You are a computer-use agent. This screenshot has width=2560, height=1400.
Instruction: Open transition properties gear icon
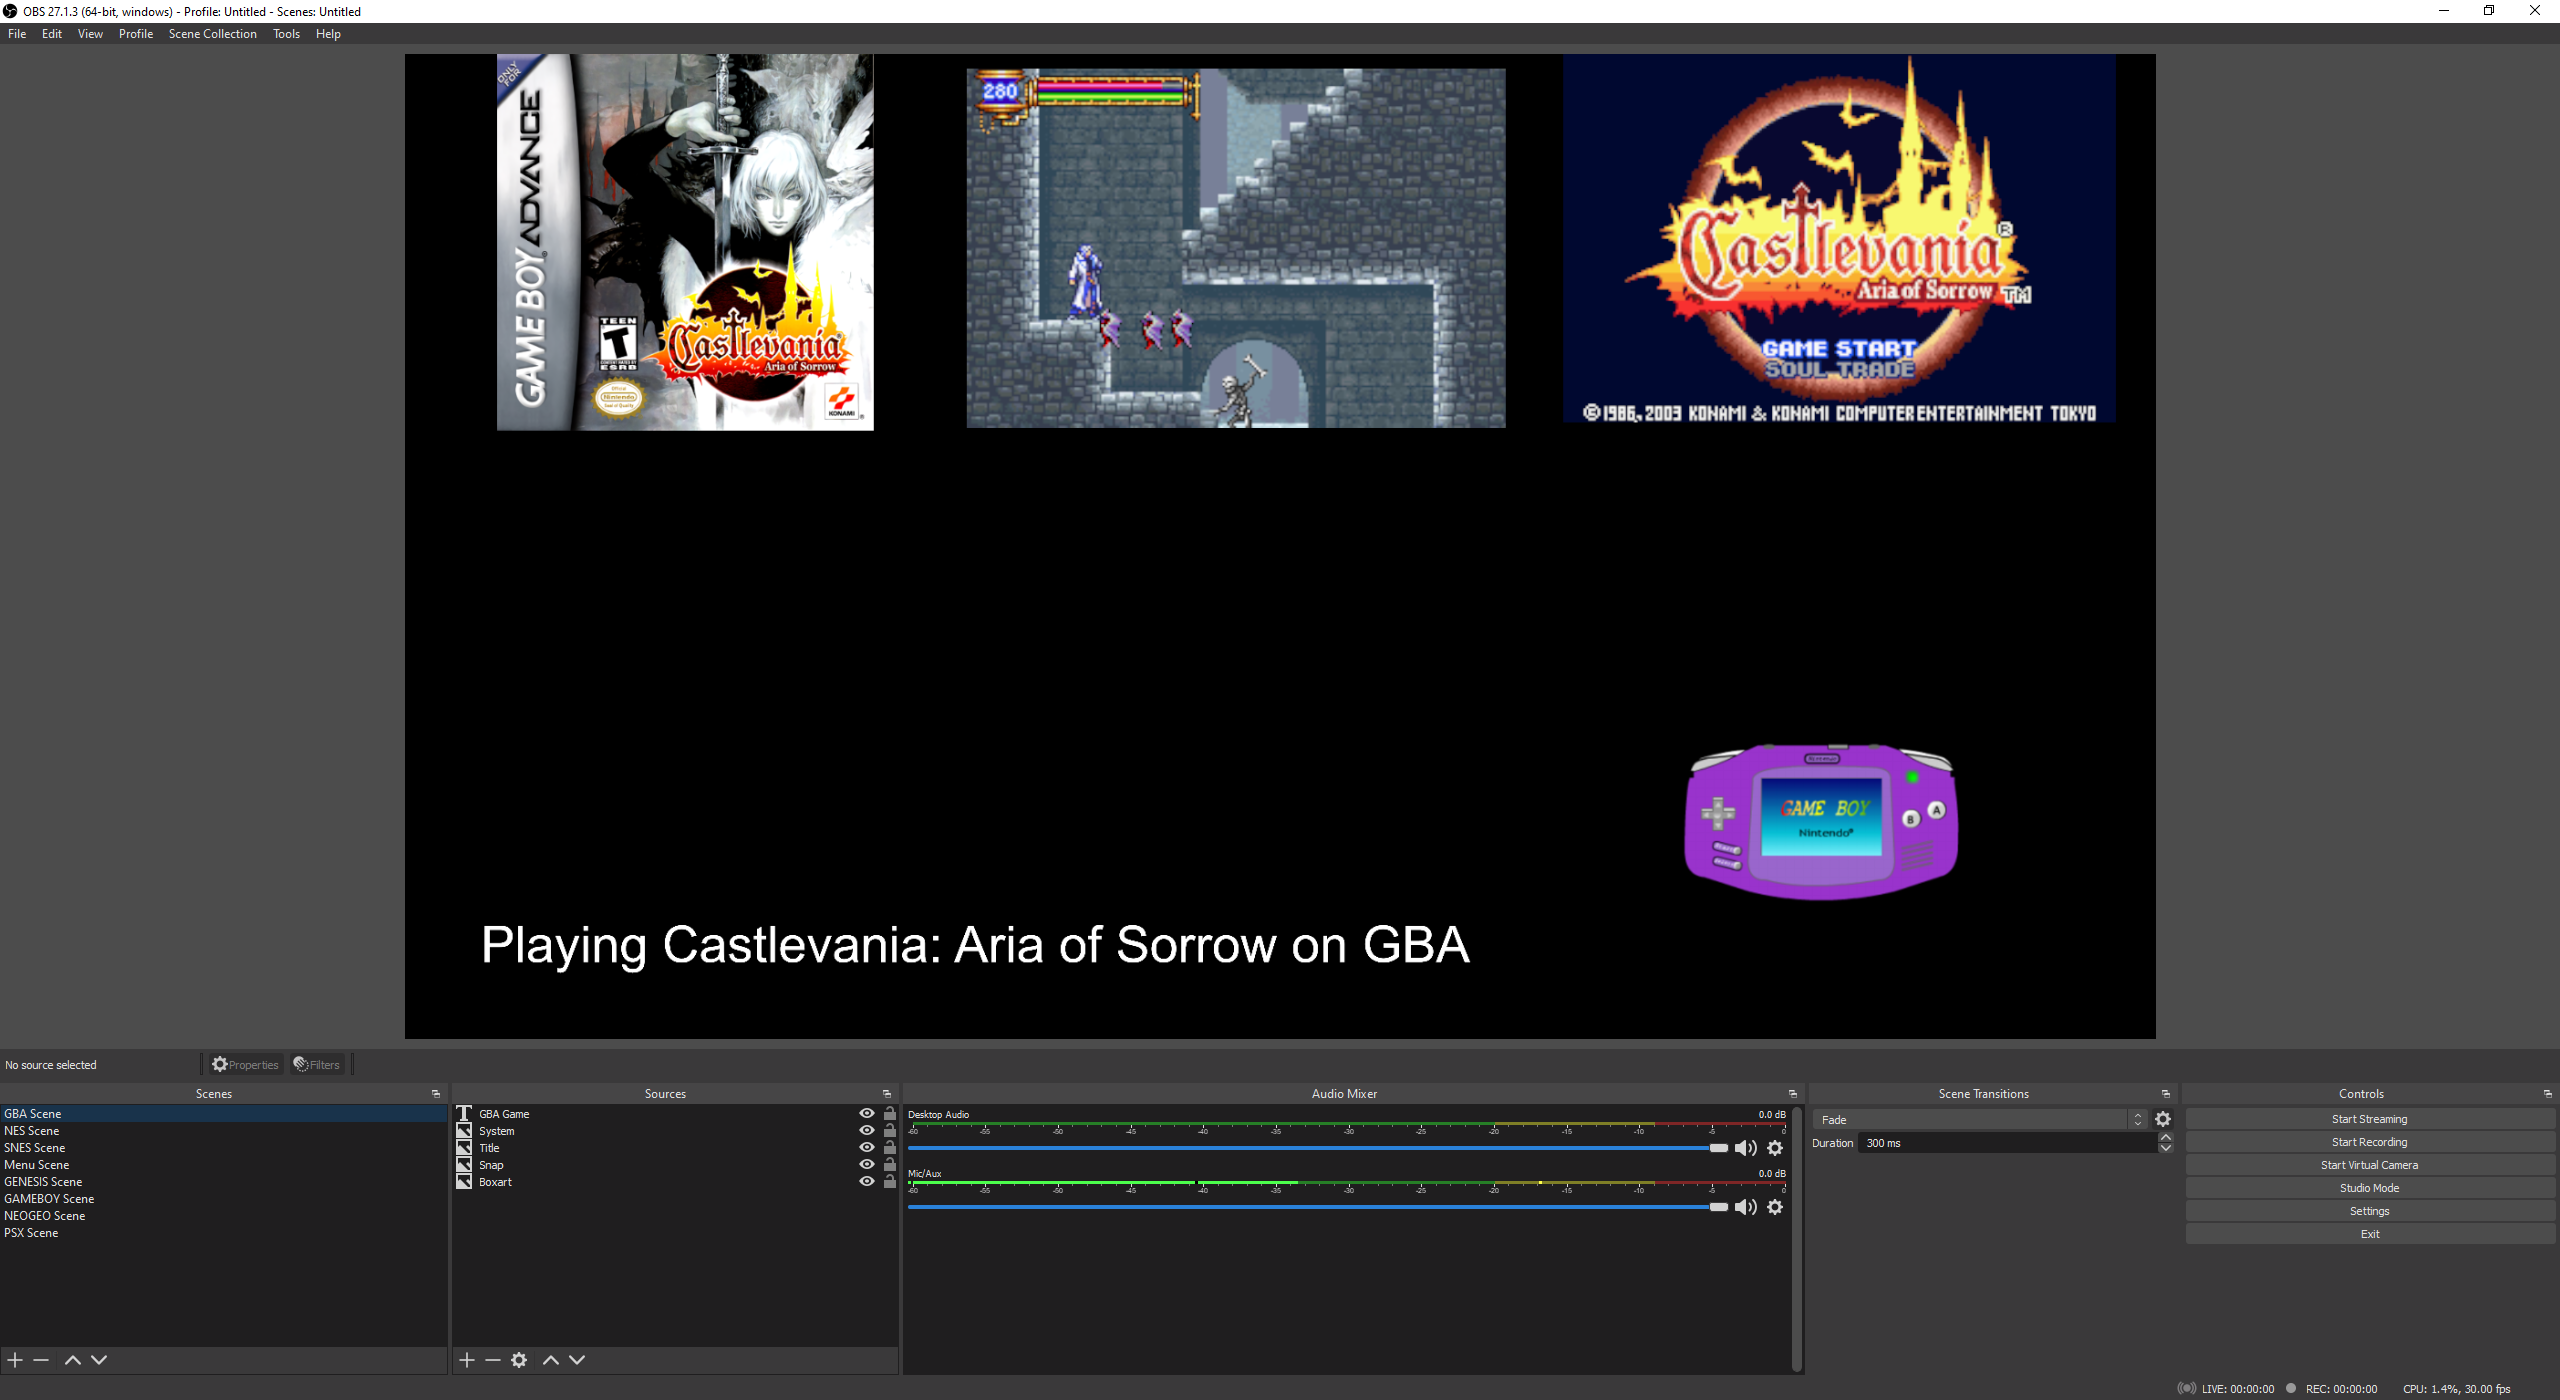2163,1120
